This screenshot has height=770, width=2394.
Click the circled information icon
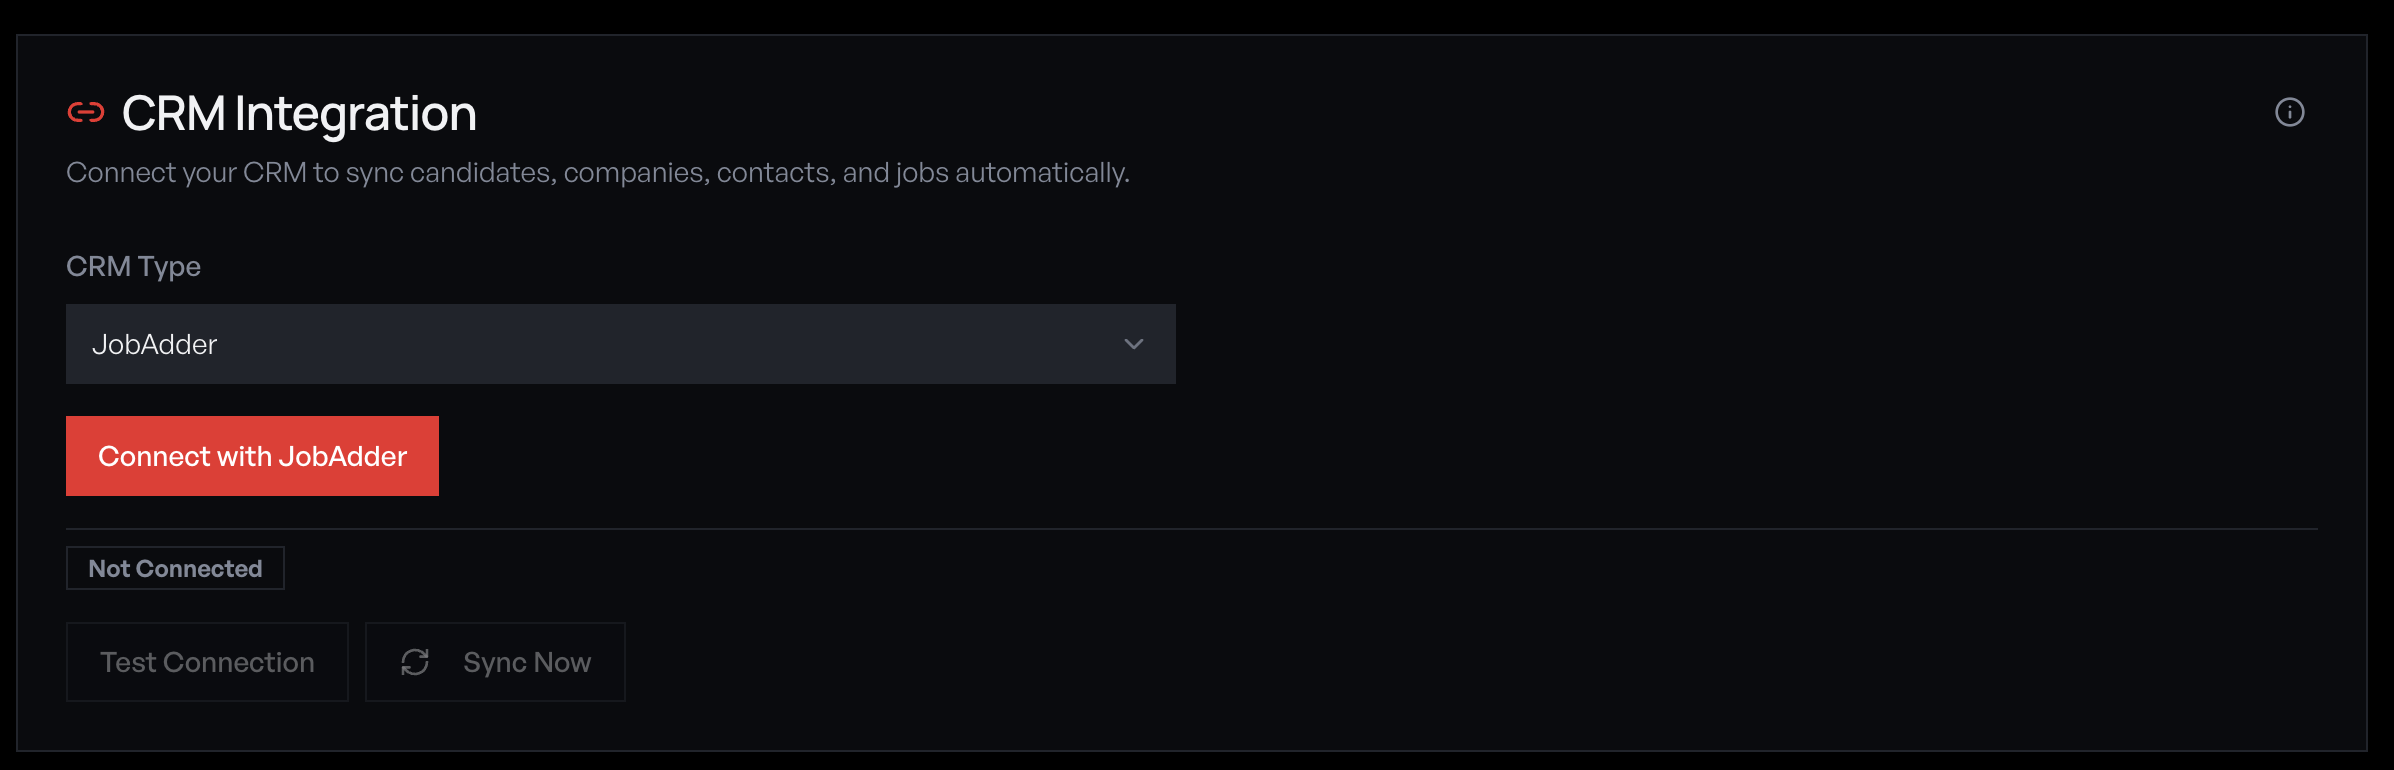[2289, 112]
